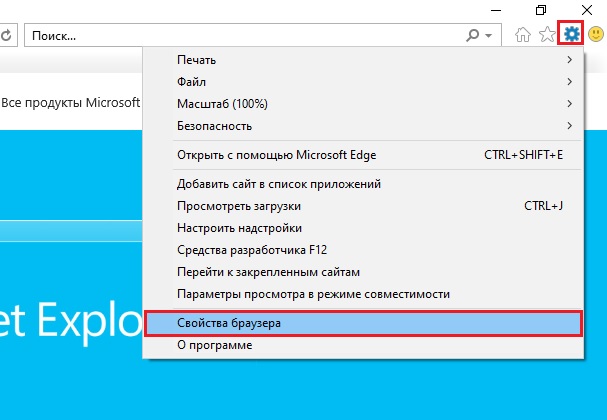This screenshot has width=607, height=420.
Task: Click the refresh page icon
Action: point(6,36)
